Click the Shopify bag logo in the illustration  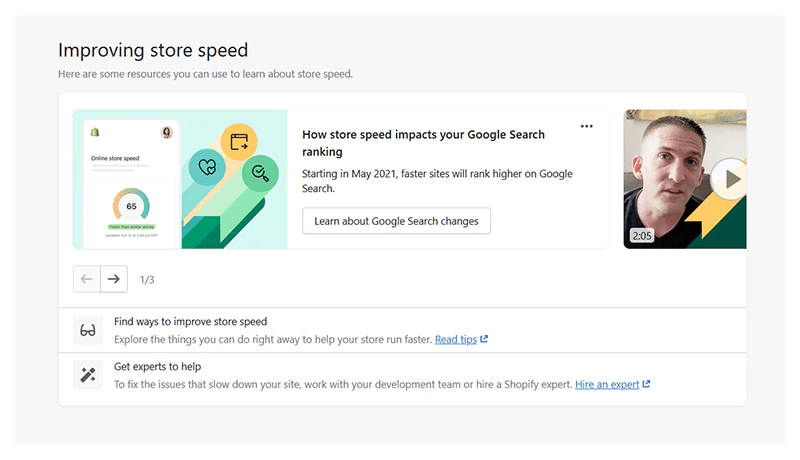click(96, 132)
